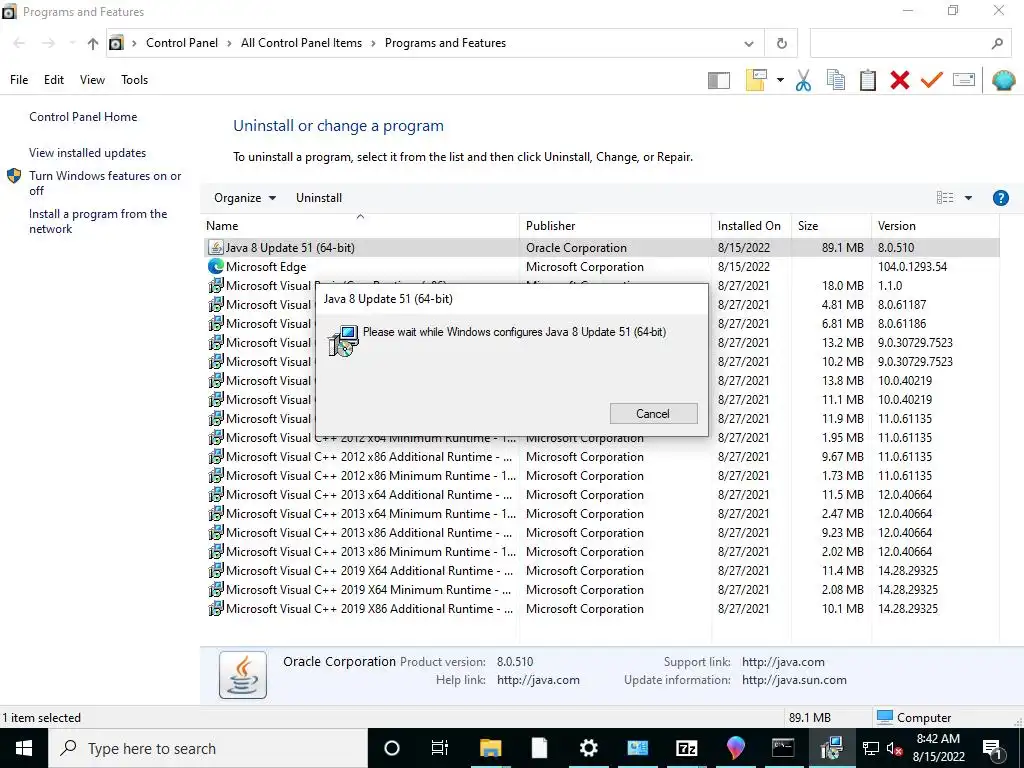Click the search magnifier icon
Image resolution: width=1024 pixels, height=768 pixels.
tap(997, 43)
